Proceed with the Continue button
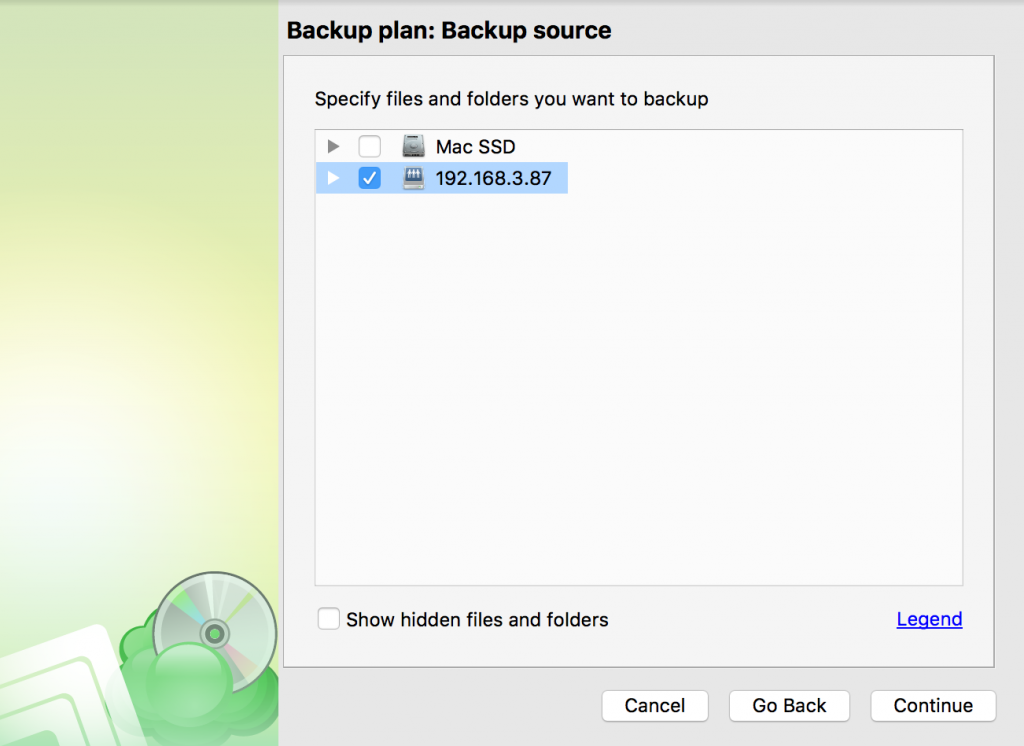The image size is (1024, 746). point(933,705)
